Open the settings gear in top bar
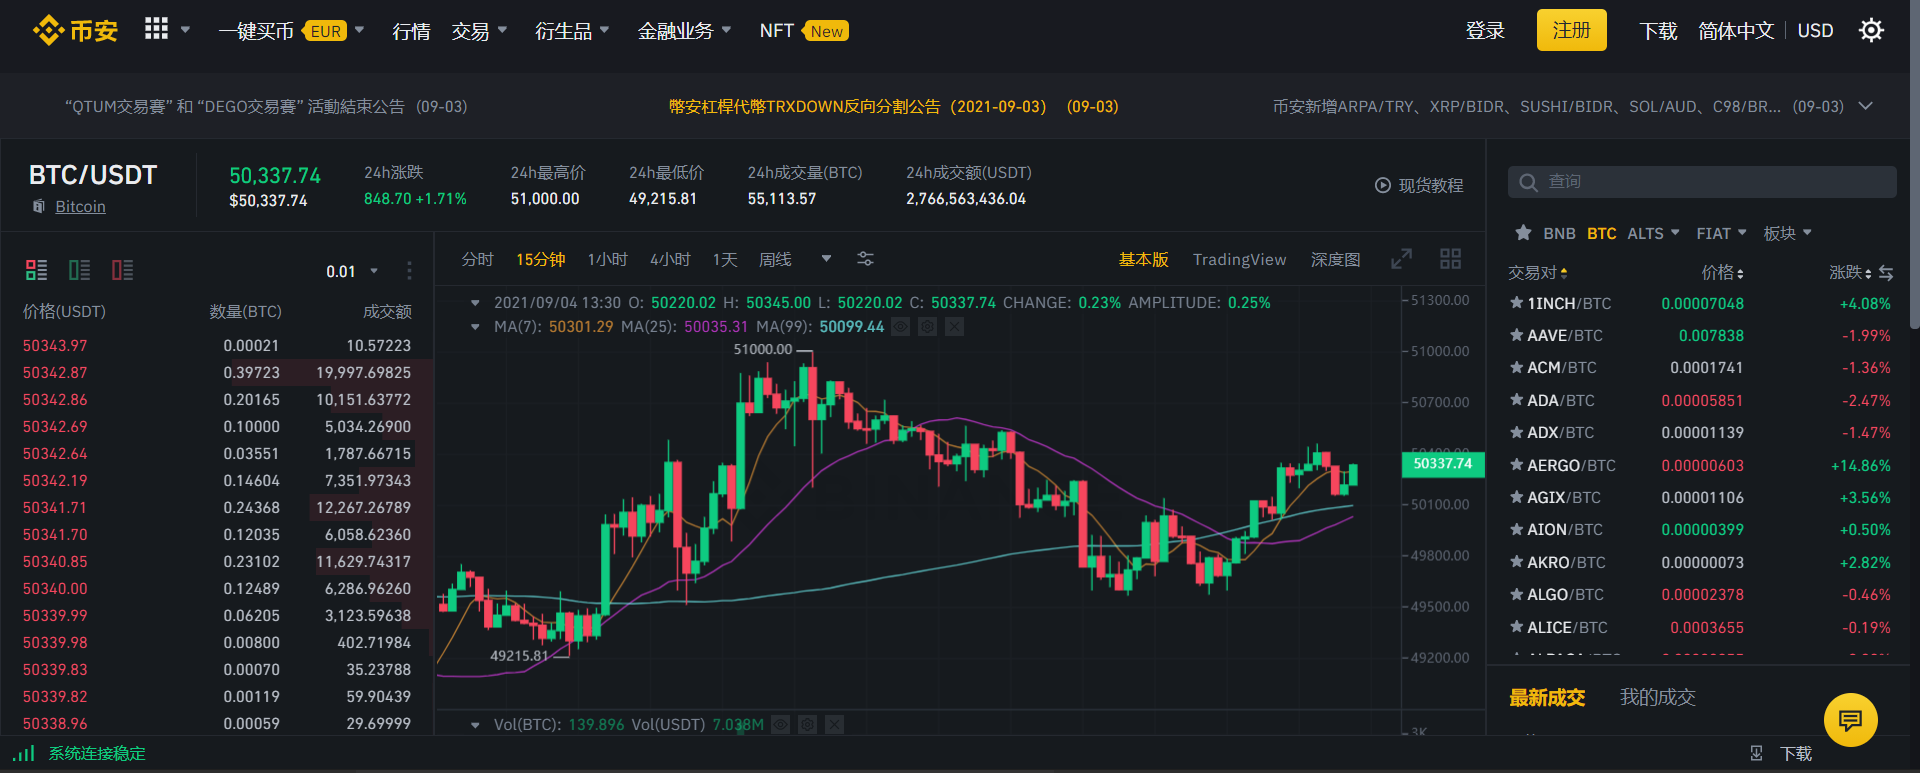This screenshot has height=773, width=1920. 1871,30
